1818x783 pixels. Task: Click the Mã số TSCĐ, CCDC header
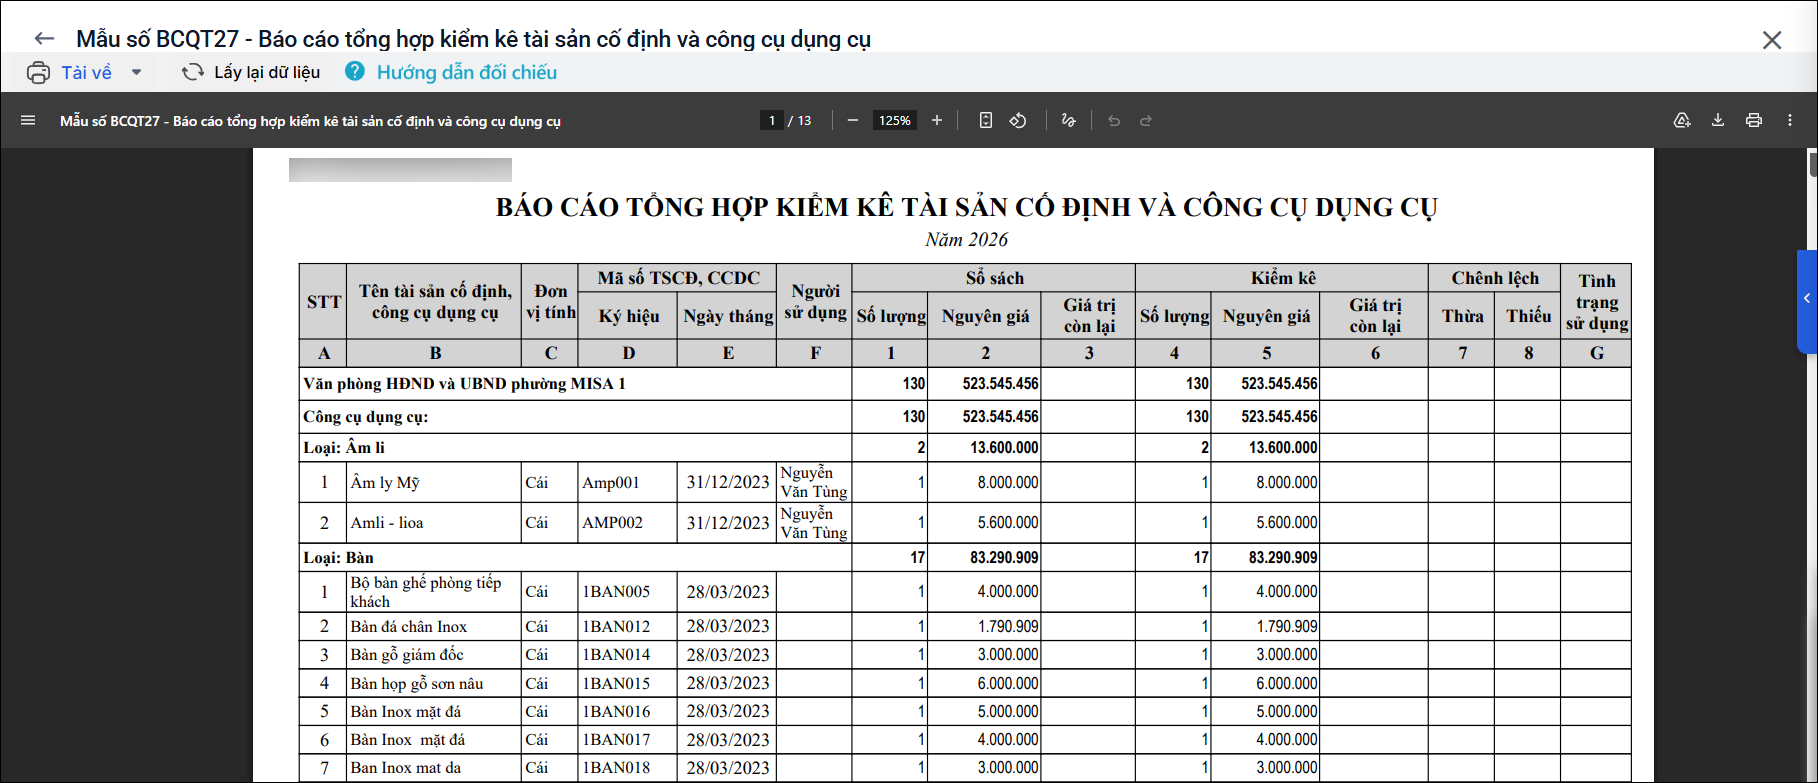[679, 278]
